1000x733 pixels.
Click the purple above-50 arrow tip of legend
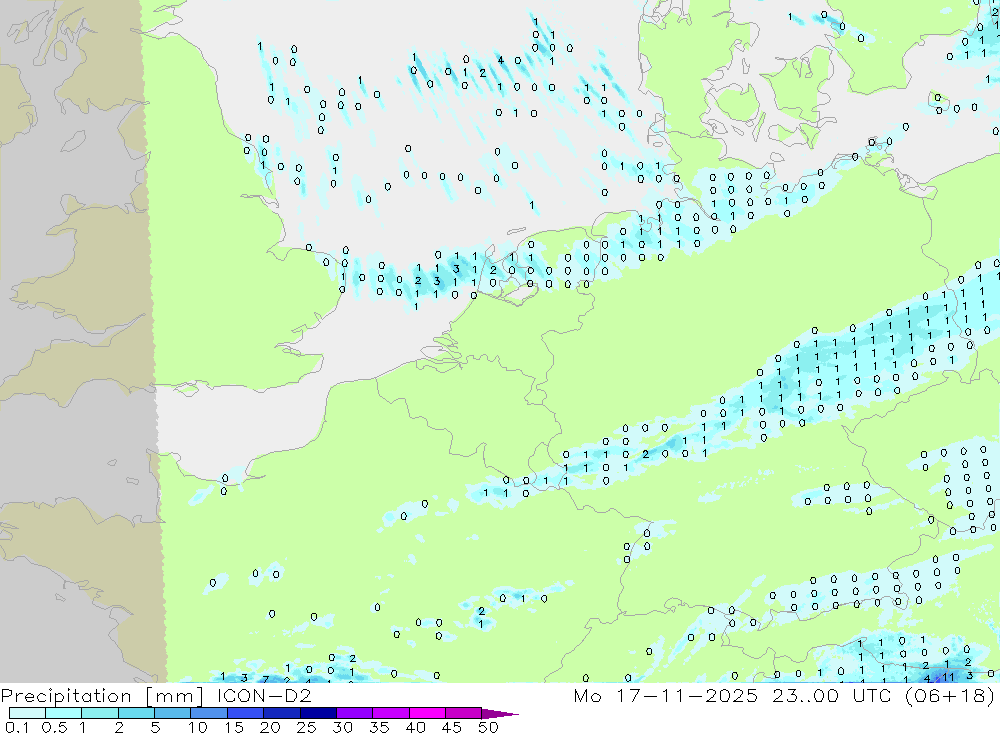[500, 713]
